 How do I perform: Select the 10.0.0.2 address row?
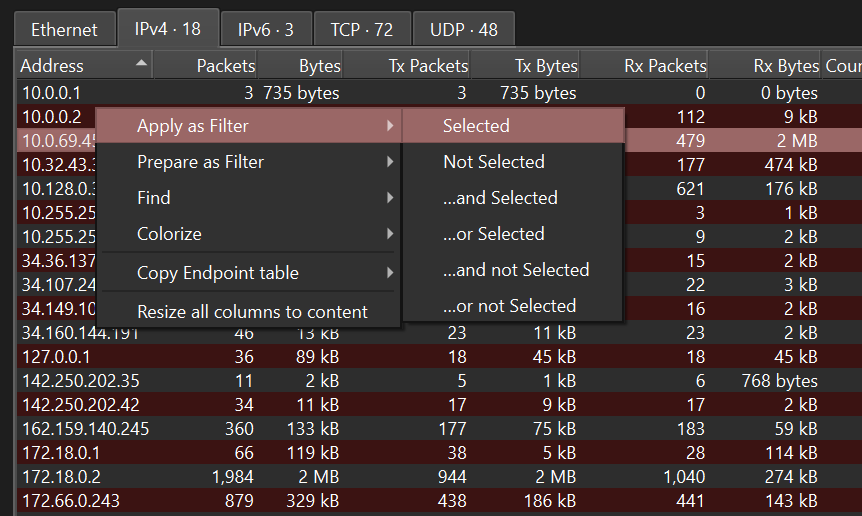(51, 116)
